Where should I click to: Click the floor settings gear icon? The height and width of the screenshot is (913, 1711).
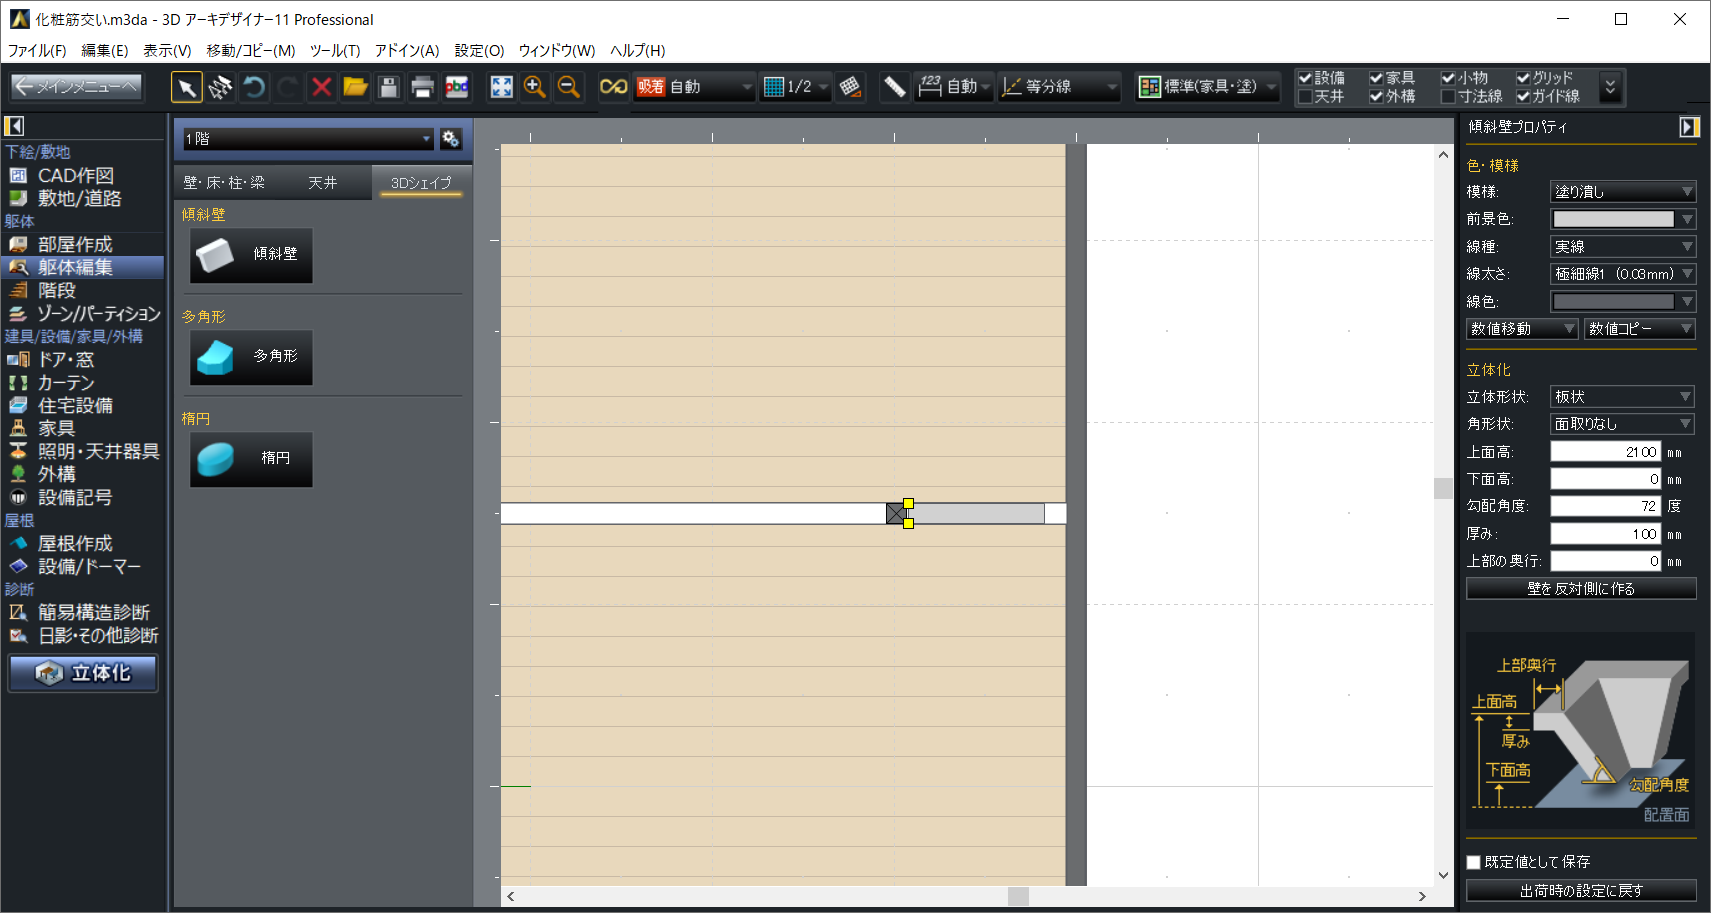pyautogui.click(x=451, y=139)
